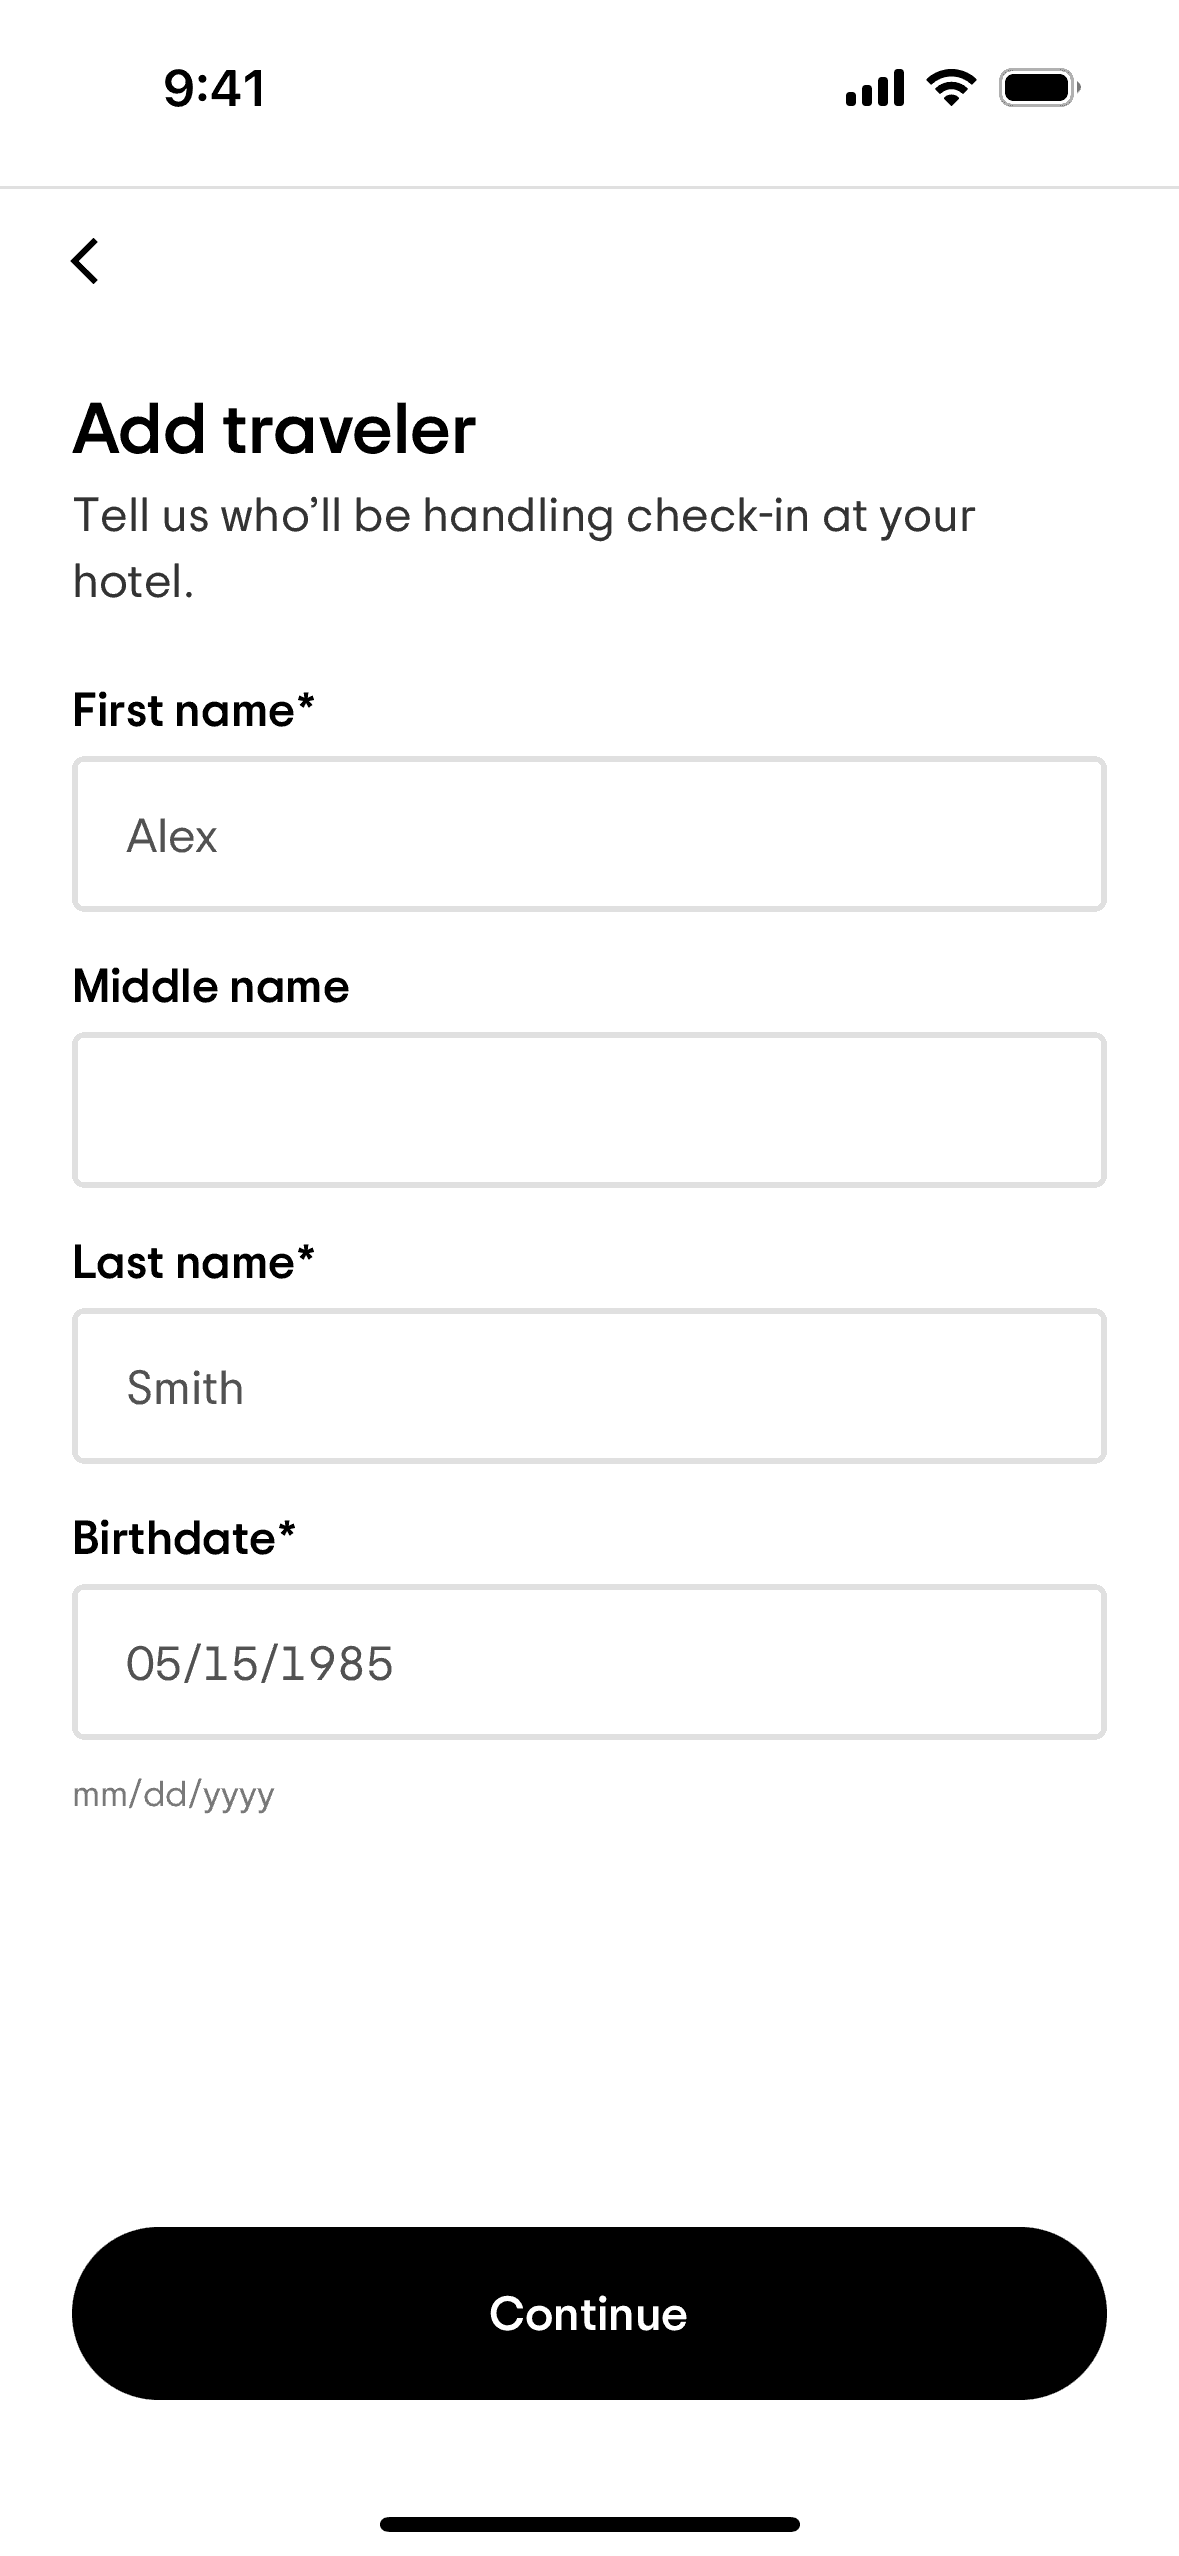The image size is (1179, 2556).
Task: Tap the home indicator bar
Action: (589, 2524)
